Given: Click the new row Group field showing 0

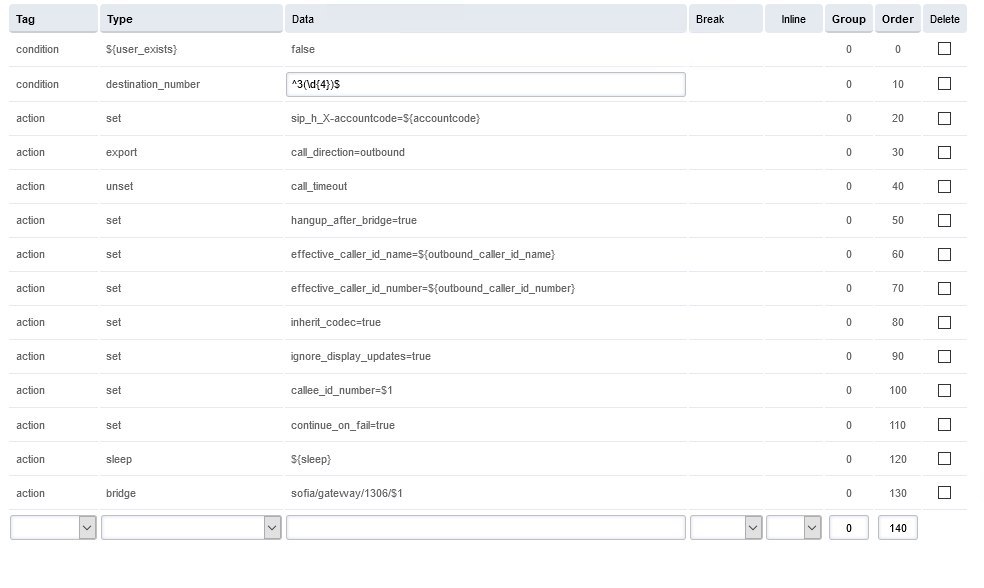Looking at the screenshot, I should pos(848,528).
